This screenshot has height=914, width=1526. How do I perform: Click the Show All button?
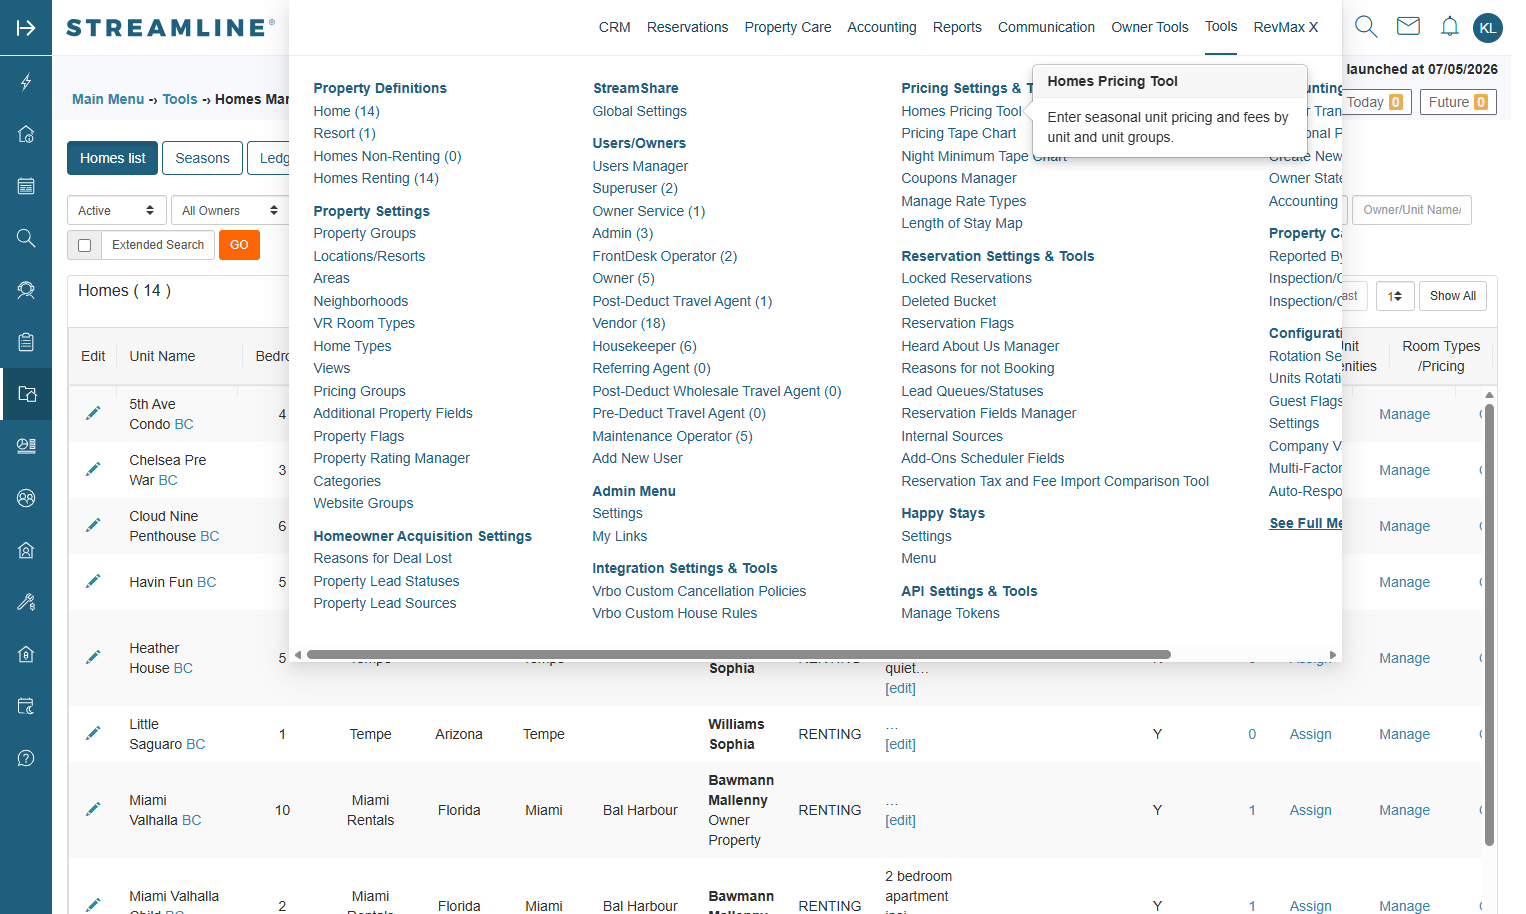tap(1452, 296)
